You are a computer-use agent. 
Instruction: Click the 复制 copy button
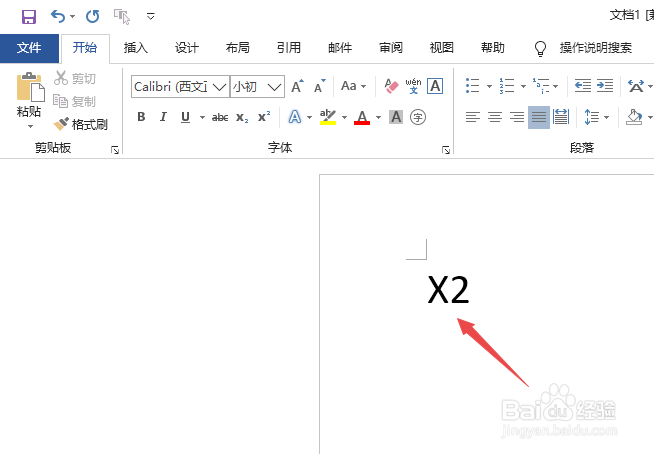click(x=75, y=101)
